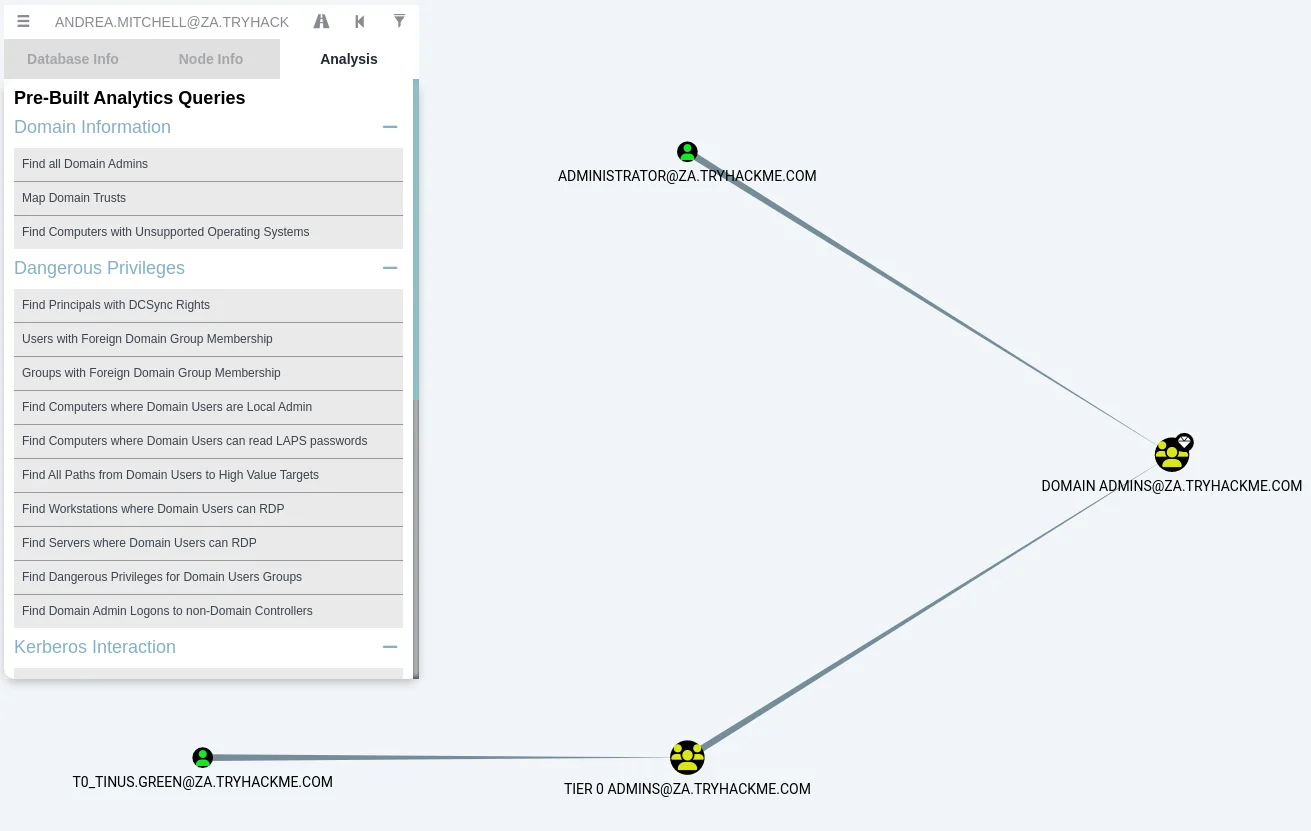Open the filter funnel icon
The image size is (1311, 831).
pyautogui.click(x=399, y=21)
